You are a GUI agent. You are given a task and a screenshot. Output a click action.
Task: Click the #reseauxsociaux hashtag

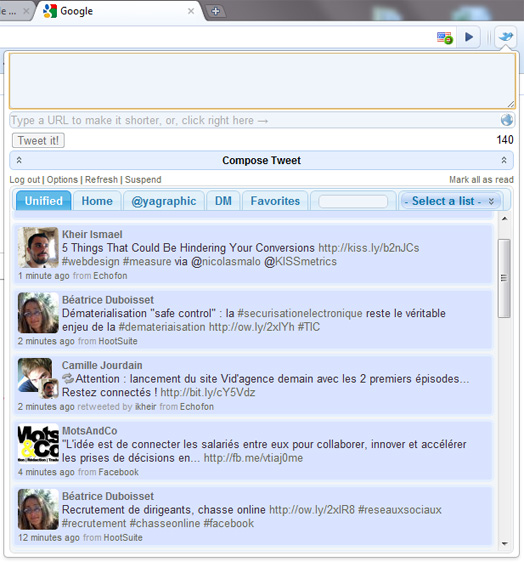[x=400, y=510]
